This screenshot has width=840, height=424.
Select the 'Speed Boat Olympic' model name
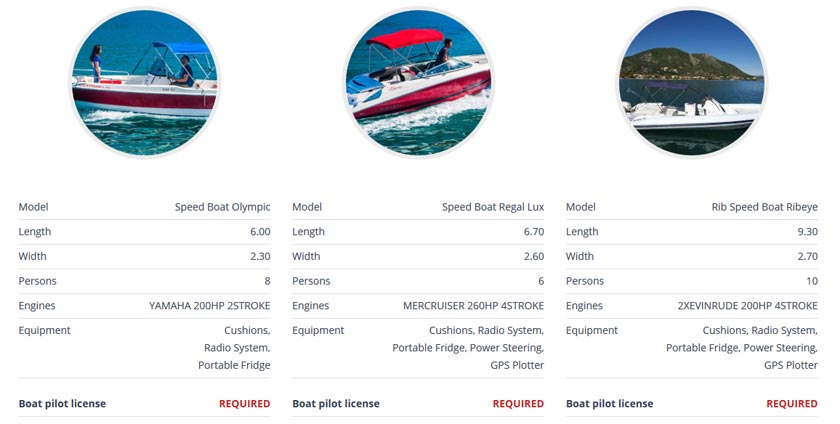[x=222, y=207]
